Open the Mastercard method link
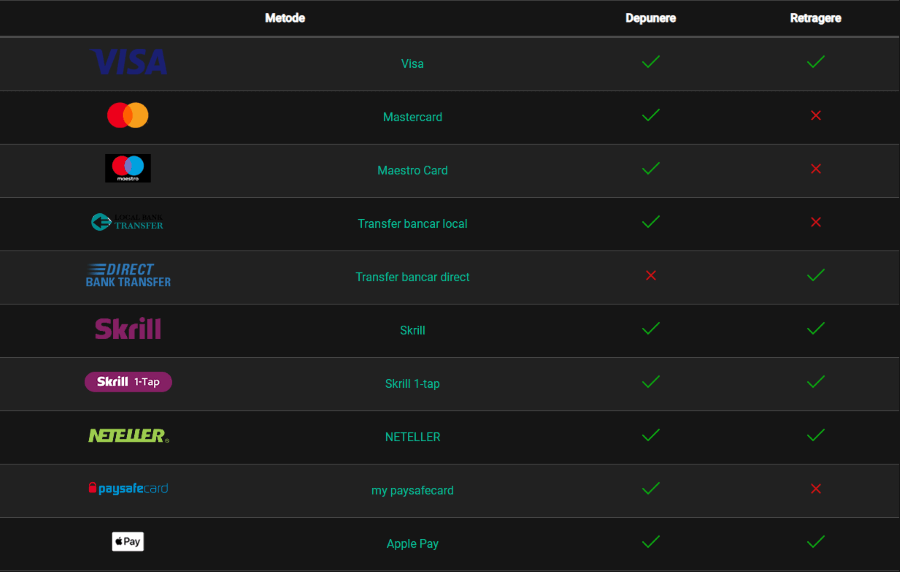The image size is (900, 572). [413, 117]
